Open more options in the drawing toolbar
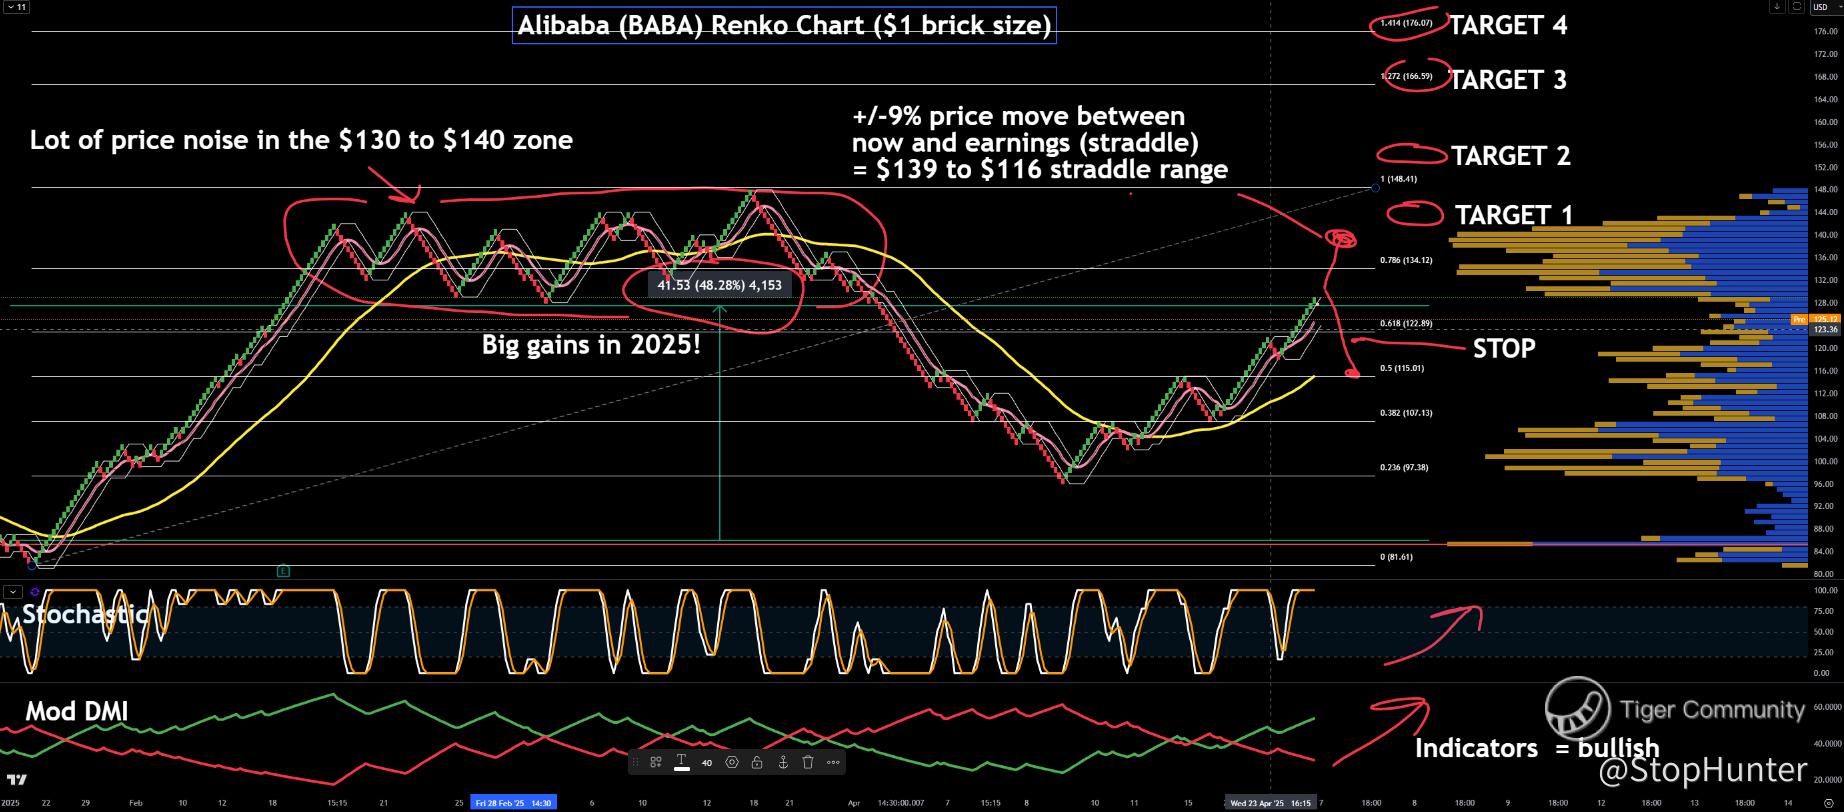Screen dimensions: 1844x812 (x=833, y=762)
